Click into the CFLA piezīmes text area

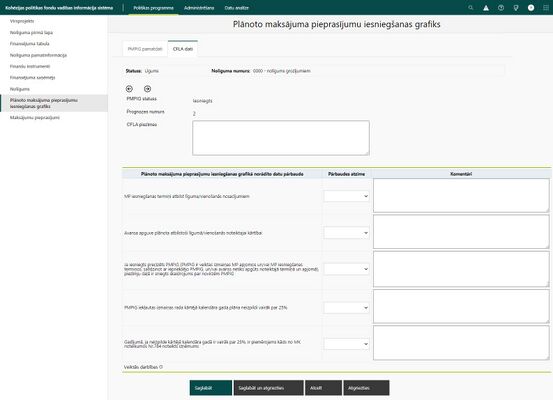[x=281, y=138]
